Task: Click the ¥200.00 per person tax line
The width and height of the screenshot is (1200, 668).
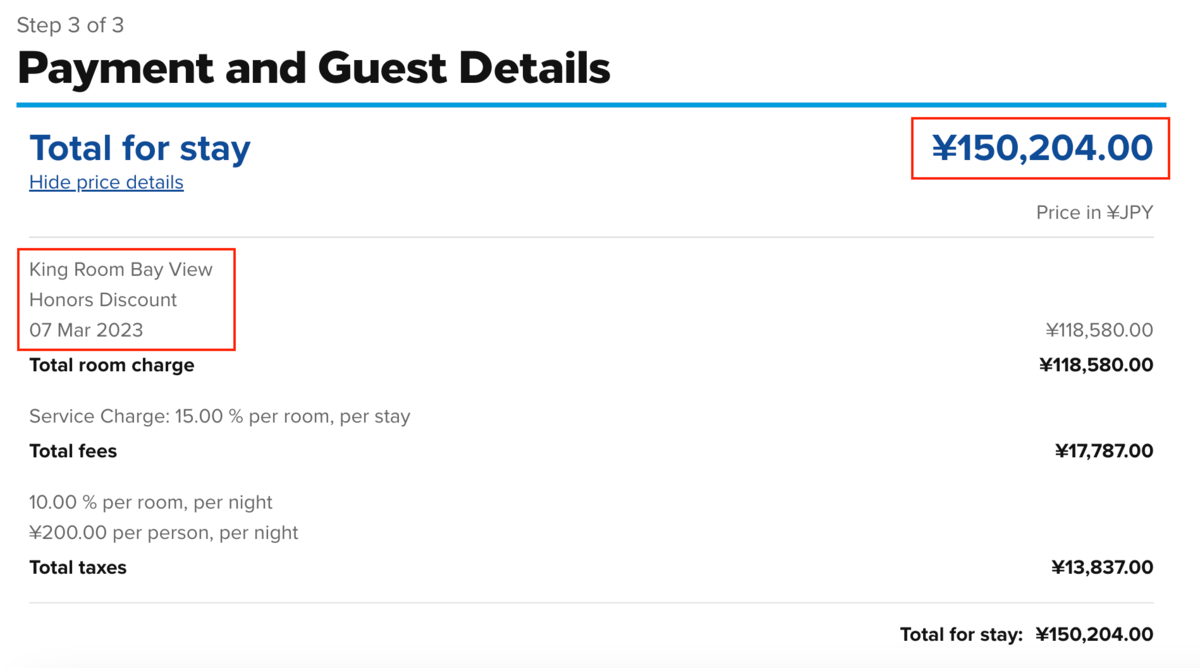Action: tap(164, 533)
